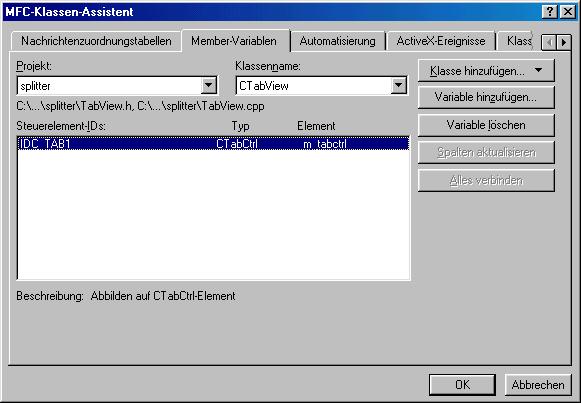The image size is (581, 403).
Task: Open the Automatisierung tab
Action: [338, 41]
